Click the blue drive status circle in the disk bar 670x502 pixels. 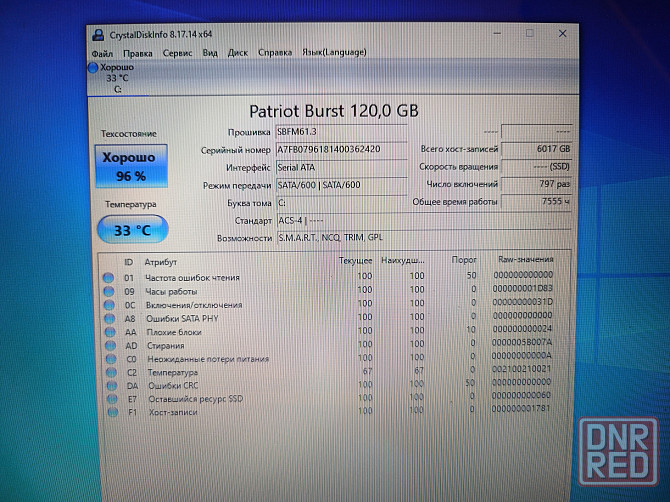pyautogui.click(x=93, y=68)
